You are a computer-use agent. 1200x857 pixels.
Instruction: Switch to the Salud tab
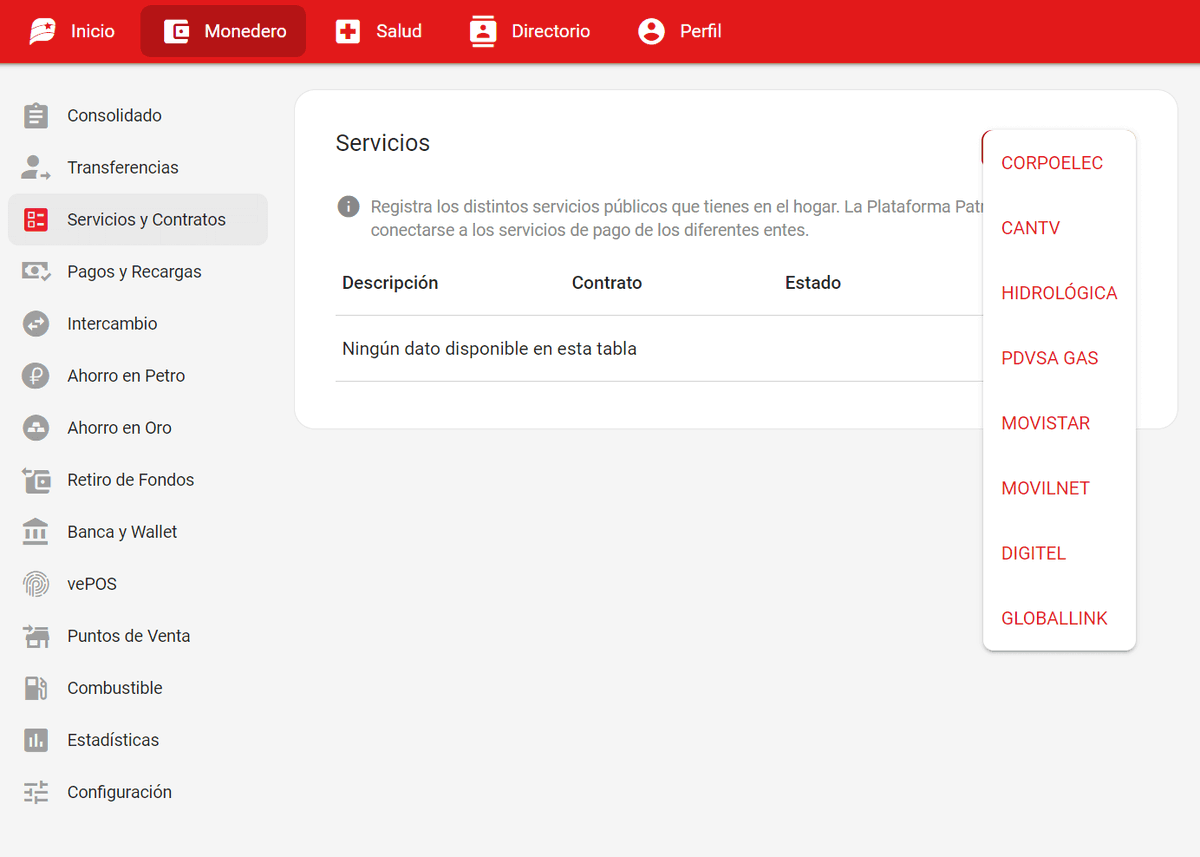click(378, 31)
